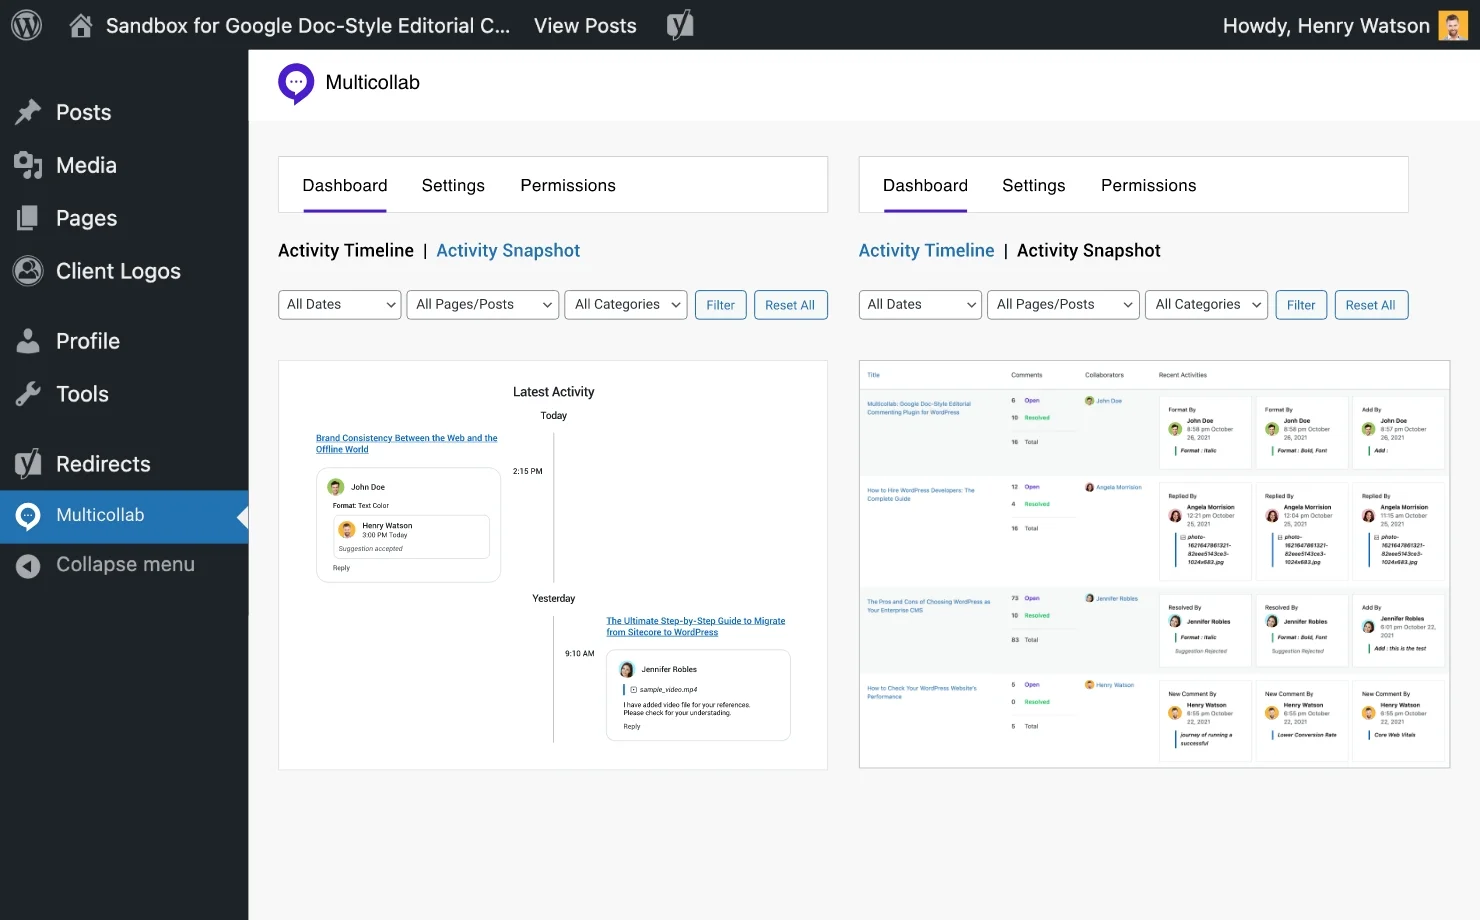Image resolution: width=1480 pixels, height=920 pixels.
Task: Switch to the Permissions tab in the right panel
Action: 1149,186
